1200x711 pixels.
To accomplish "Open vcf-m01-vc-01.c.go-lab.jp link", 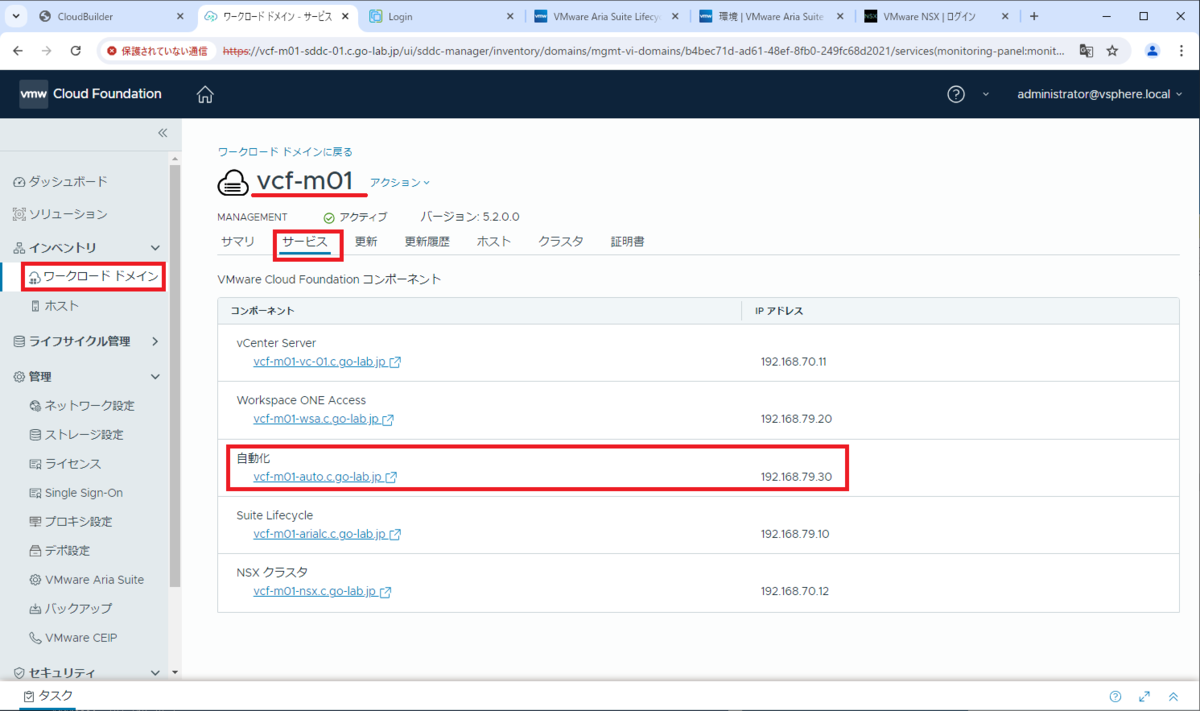I will (319, 362).
